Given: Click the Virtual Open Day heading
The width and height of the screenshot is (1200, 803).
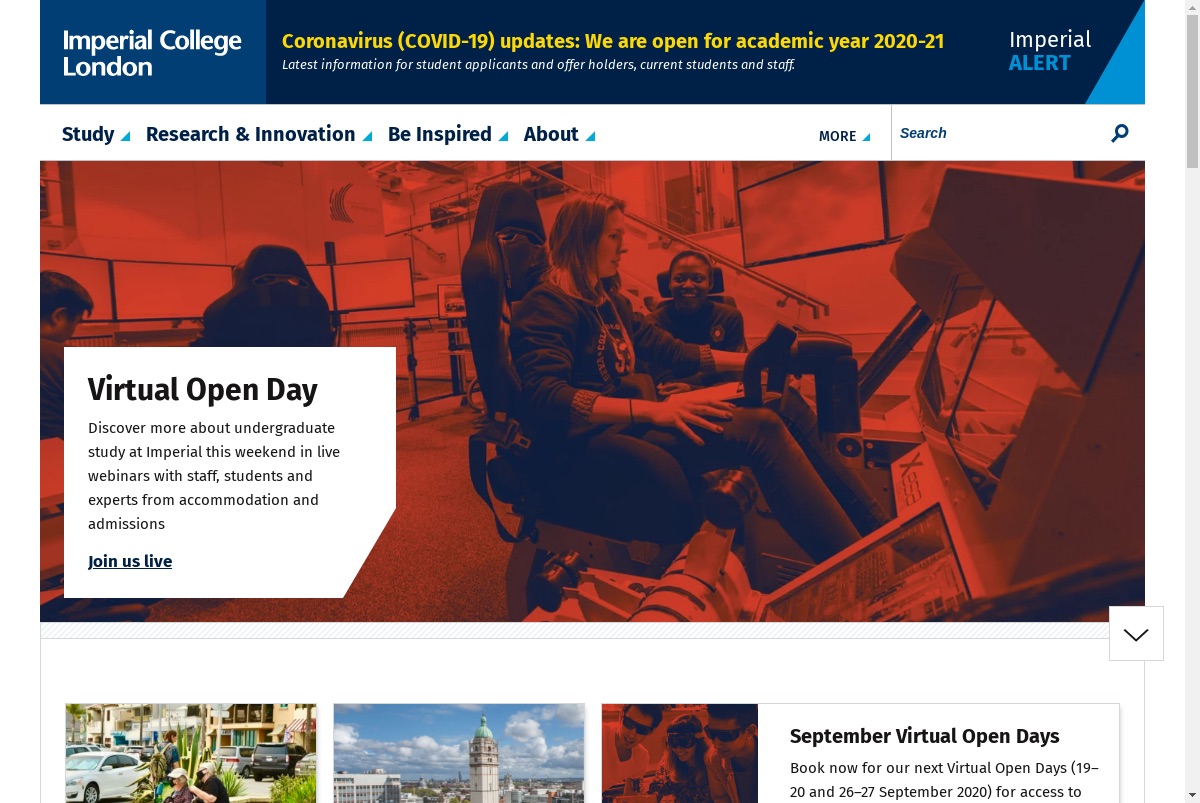Looking at the screenshot, I should click(x=203, y=389).
